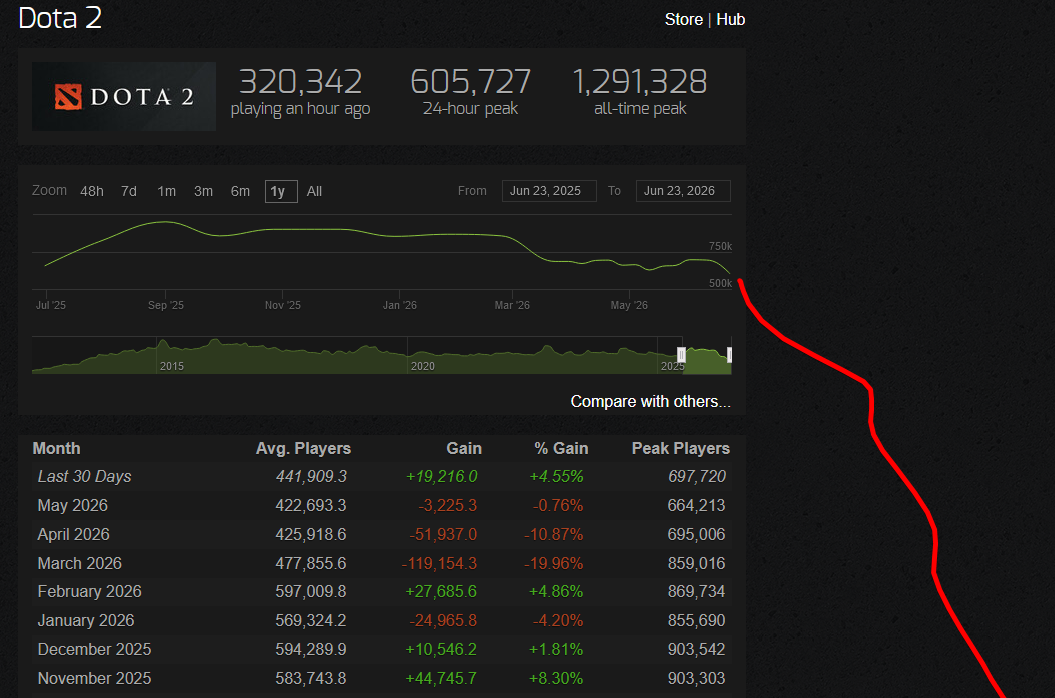
Task: Click the % Gain column header
Action: click(x=561, y=448)
